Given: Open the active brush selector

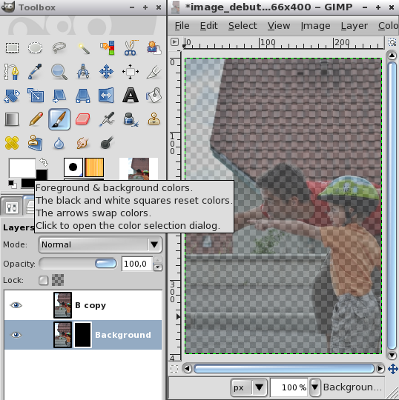Looking at the screenshot, I should point(73,167).
